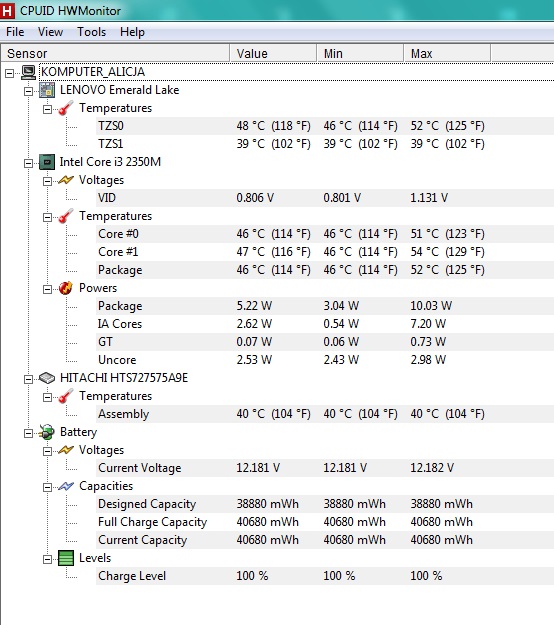Open the Tools menu
Screen dimensions: 554x625
91,32
